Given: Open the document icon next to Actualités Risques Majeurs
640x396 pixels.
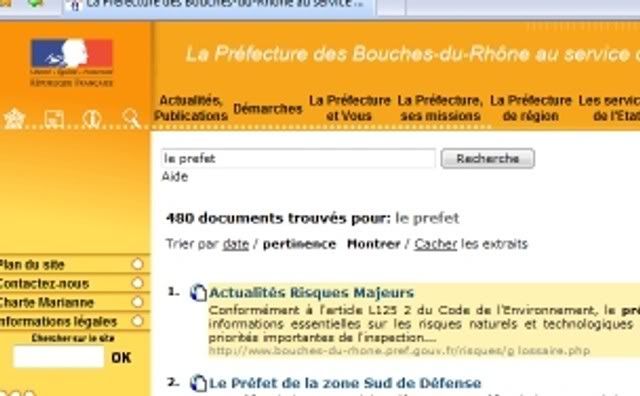Looking at the screenshot, I should coord(198,293).
